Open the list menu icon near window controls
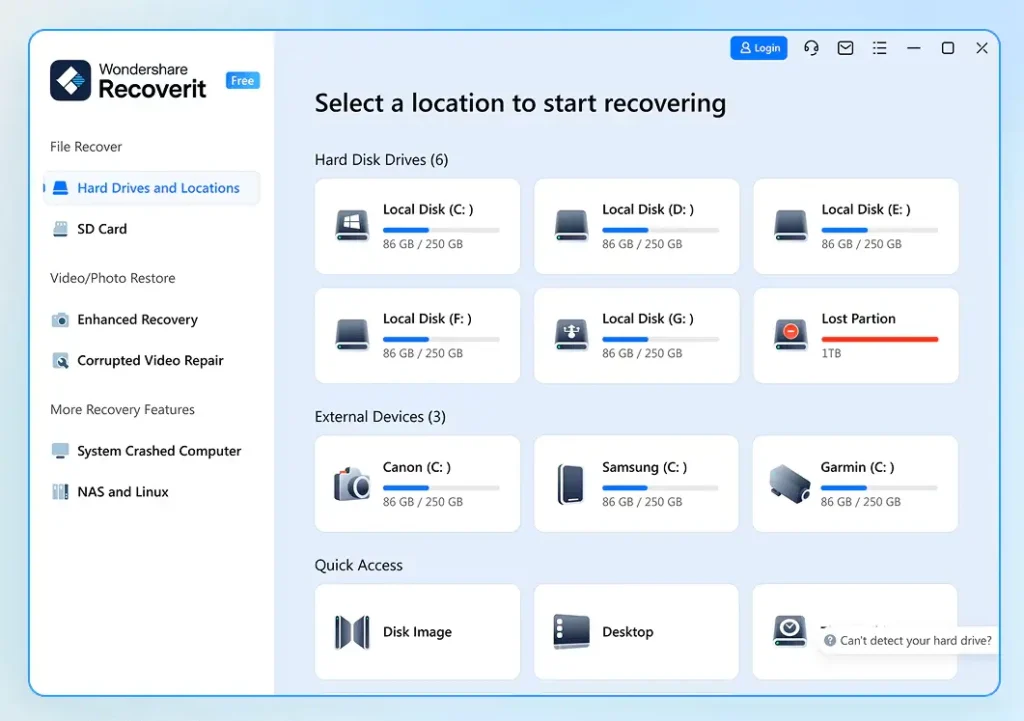 pyautogui.click(x=879, y=47)
